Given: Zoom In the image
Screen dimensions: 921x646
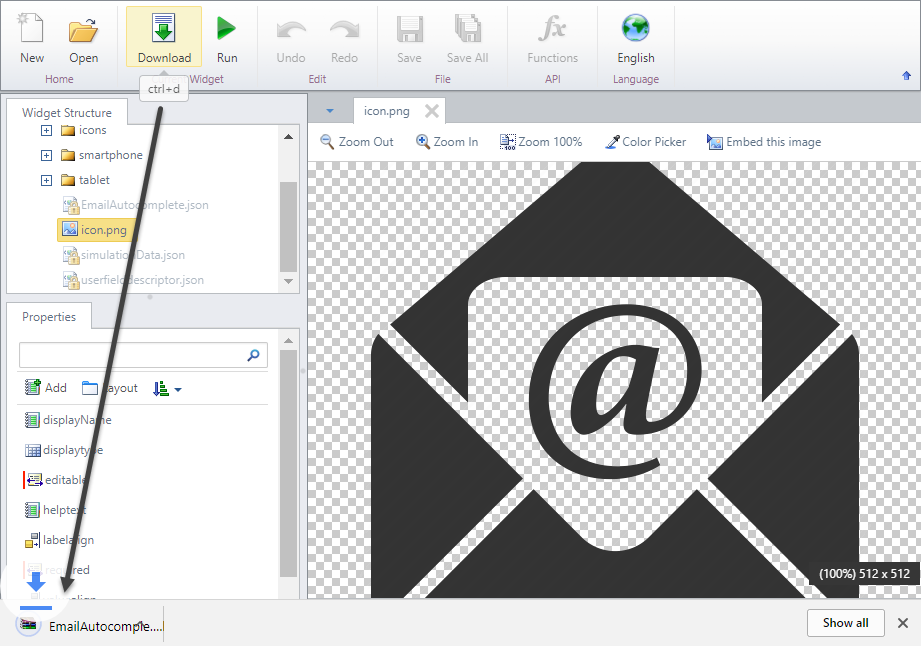Looking at the screenshot, I should (x=447, y=142).
